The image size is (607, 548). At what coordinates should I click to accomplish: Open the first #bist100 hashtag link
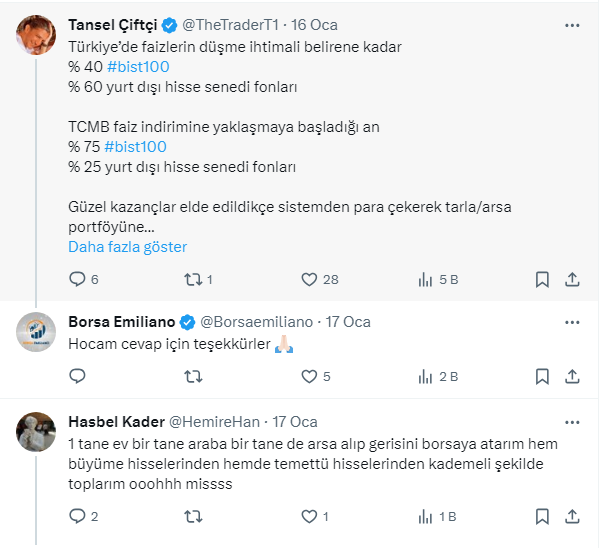point(141,66)
